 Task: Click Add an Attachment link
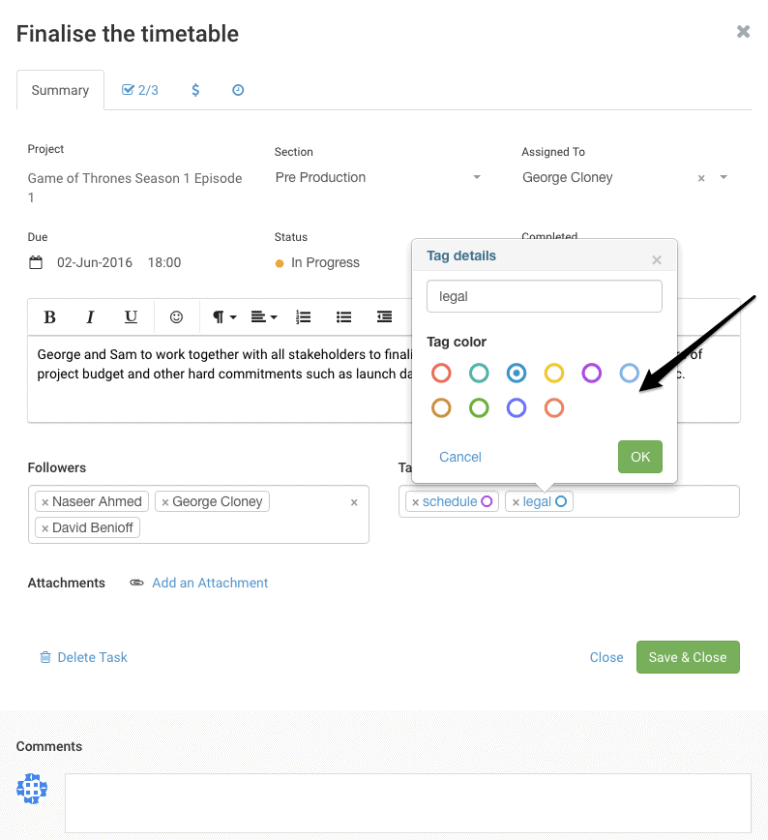tap(209, 582)
